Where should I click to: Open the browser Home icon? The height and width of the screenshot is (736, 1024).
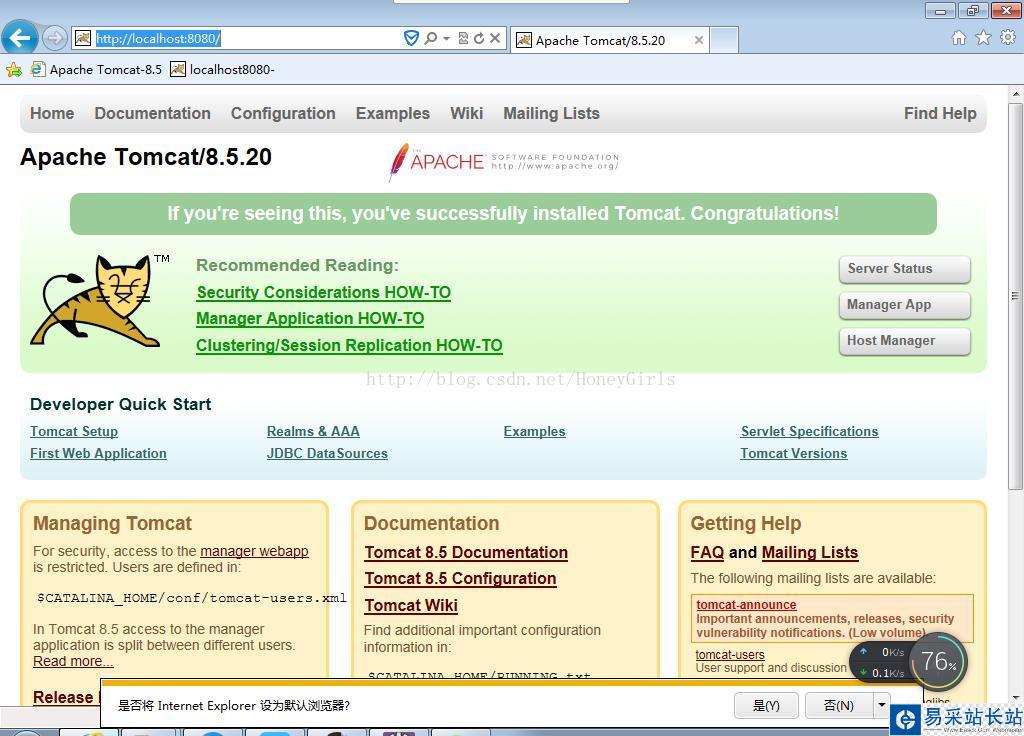tap(959, 38)
